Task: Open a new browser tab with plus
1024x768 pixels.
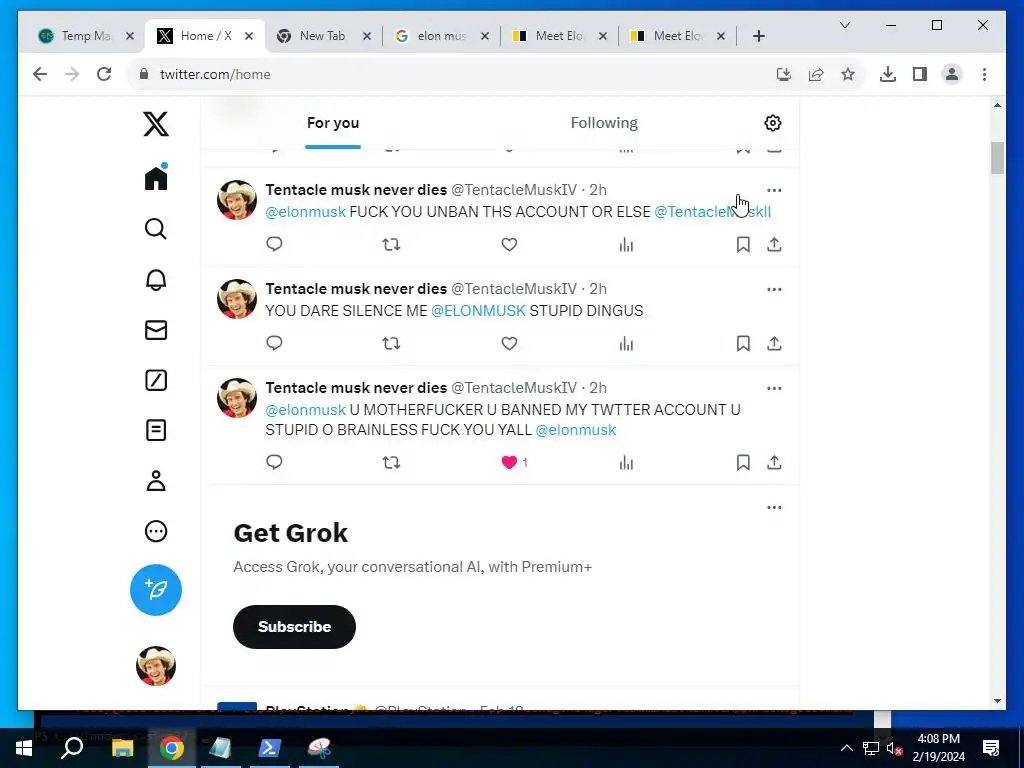Action: (758, 36)
